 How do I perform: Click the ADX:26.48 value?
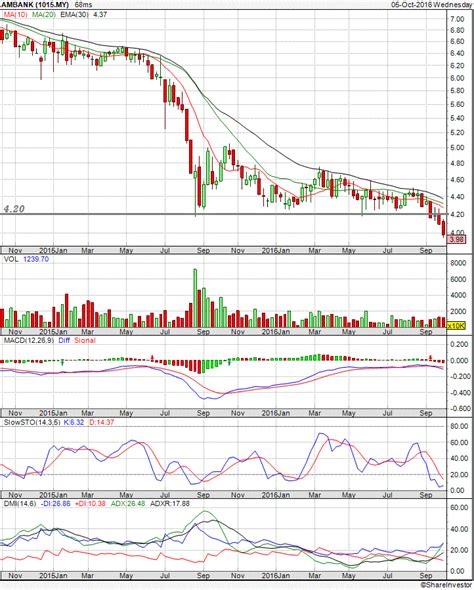128,503
